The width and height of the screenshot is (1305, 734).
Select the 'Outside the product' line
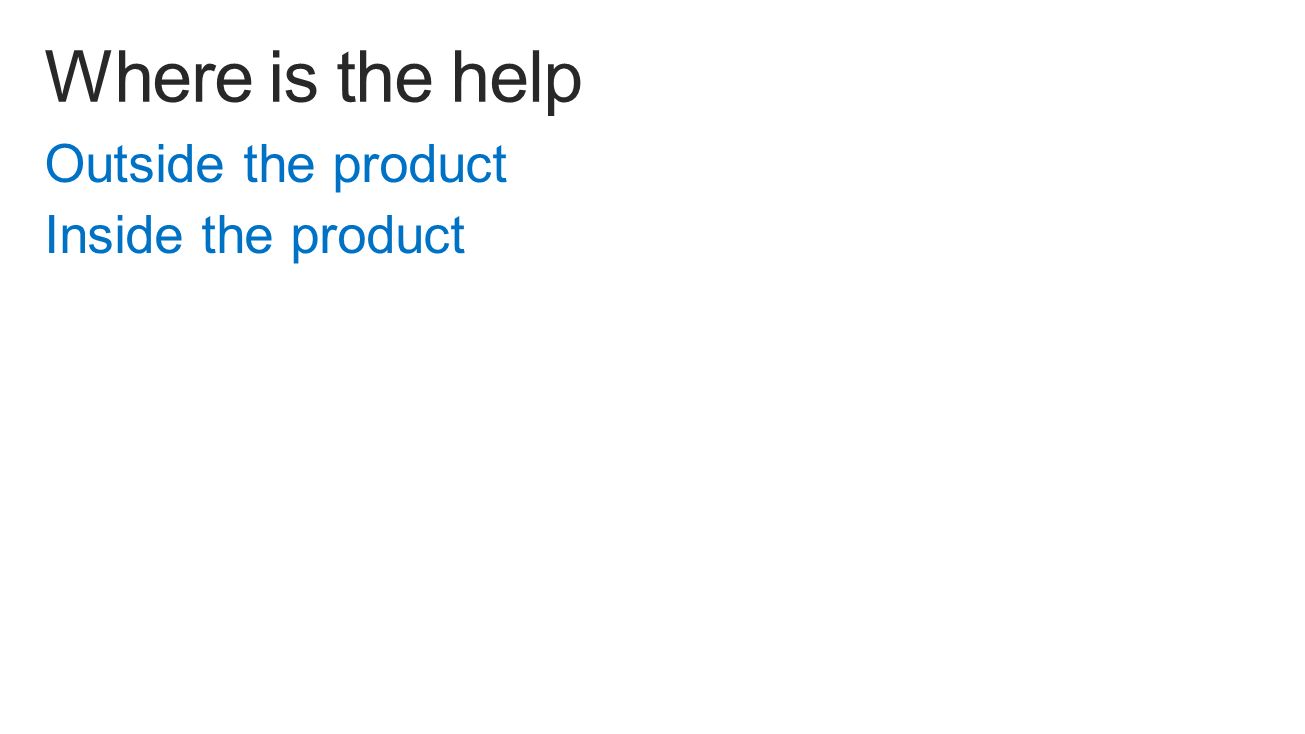276,164
